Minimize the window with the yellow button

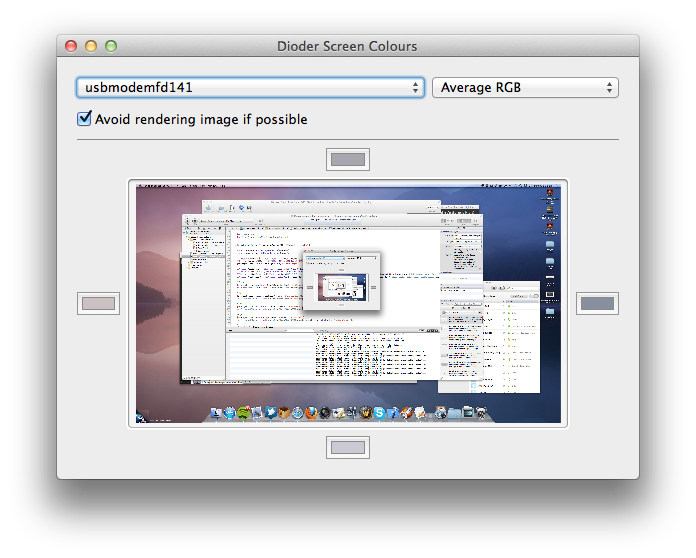91,46
